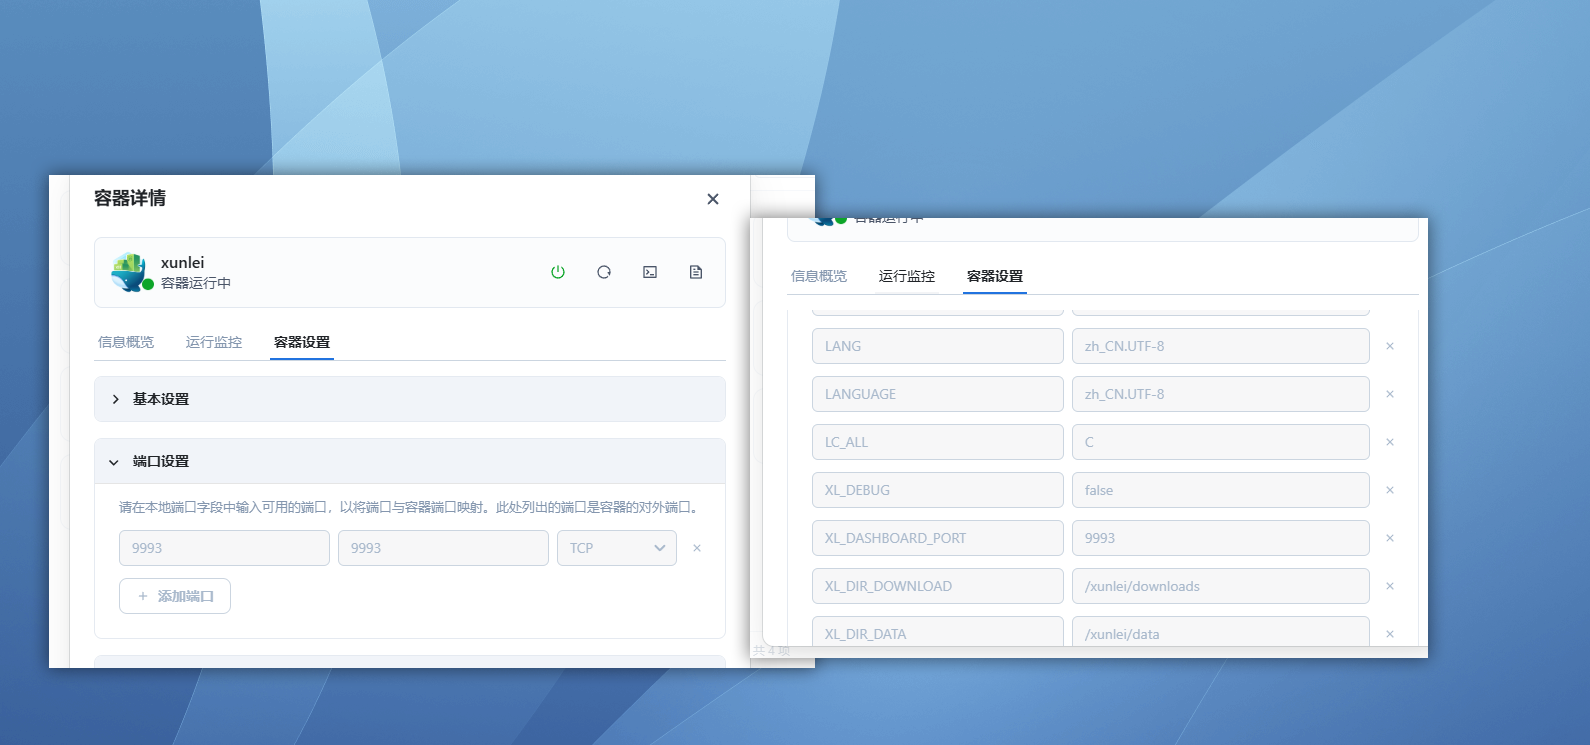Click the XL_DEBUG key field
The width and height of the screenshot is (1590, 745).
(938, 490)
